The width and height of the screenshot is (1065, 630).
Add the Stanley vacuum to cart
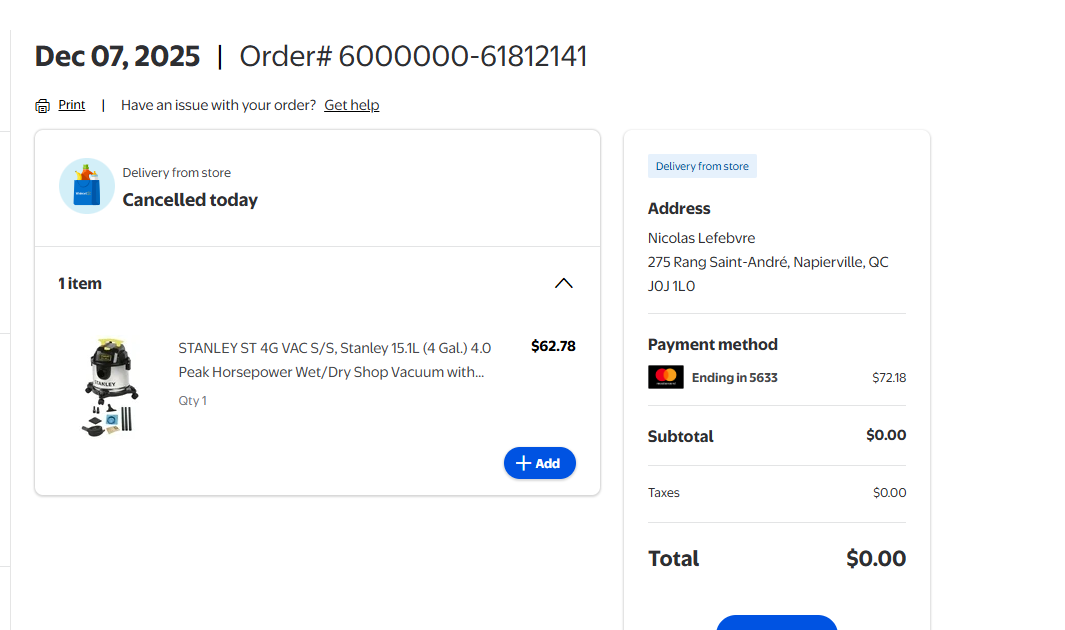click(x=540, y=463)
